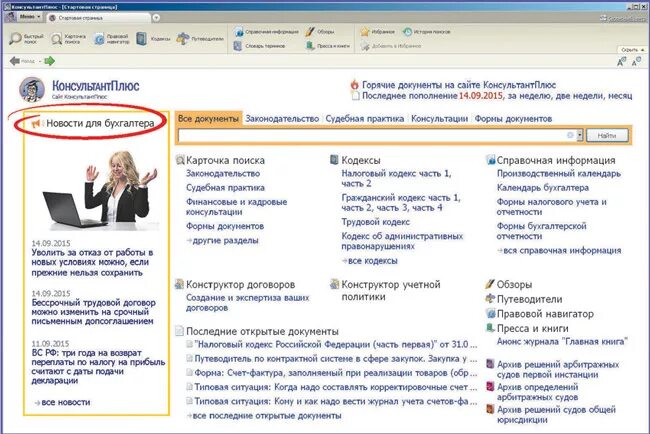Select the Стартовая страница window tab
Screen dimensions: 650x434
tap(97, 18)
